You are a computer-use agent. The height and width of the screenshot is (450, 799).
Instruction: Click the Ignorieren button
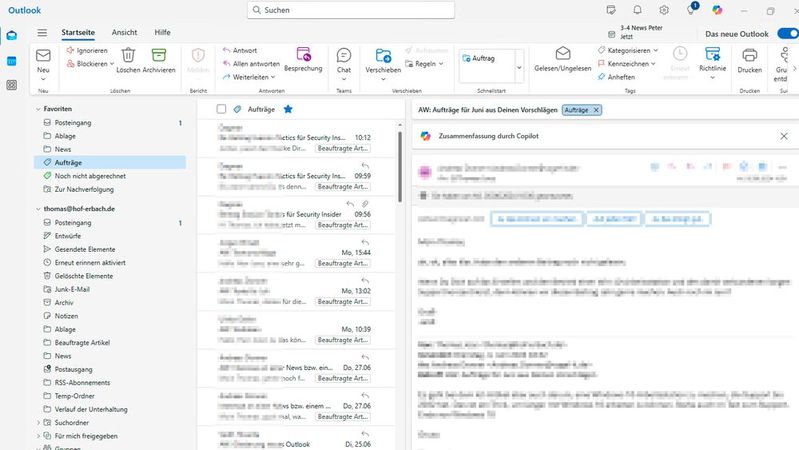tap(87, 50)
